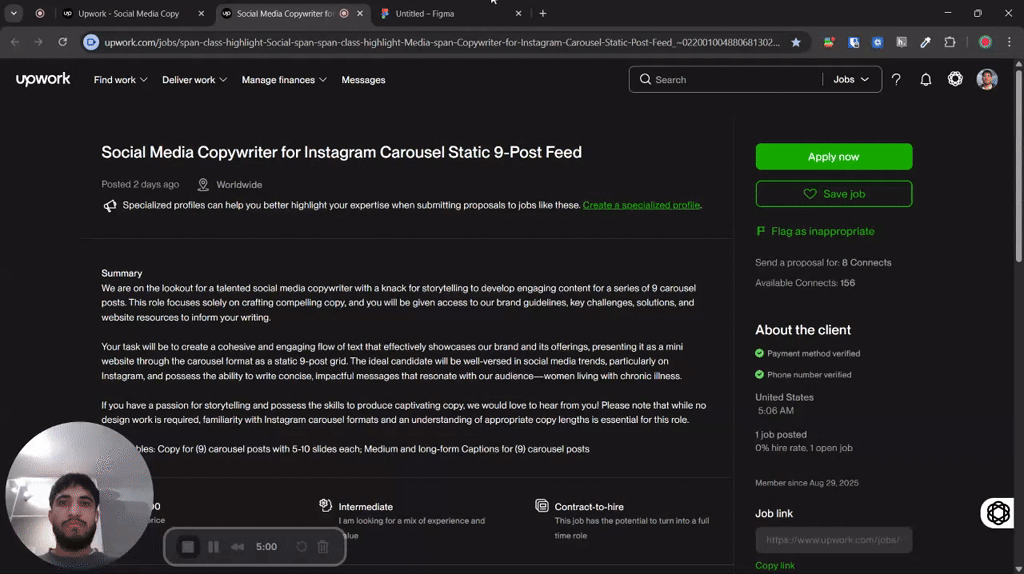This screenshot has width=1024, height=574.
Task: Click the About the client heading
Action: tap(803, 330)
